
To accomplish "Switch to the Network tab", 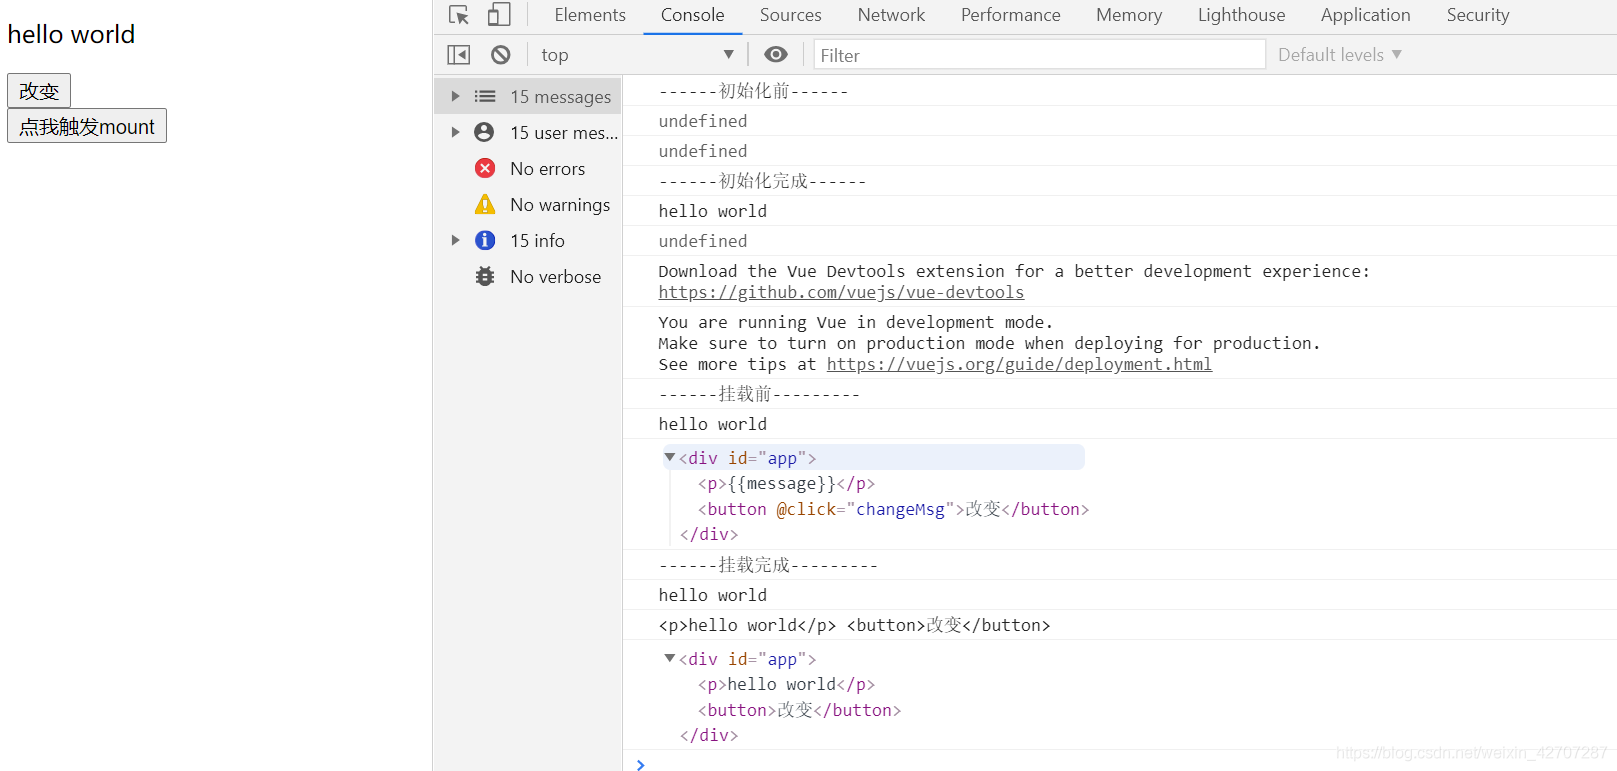I will [891, 15].
